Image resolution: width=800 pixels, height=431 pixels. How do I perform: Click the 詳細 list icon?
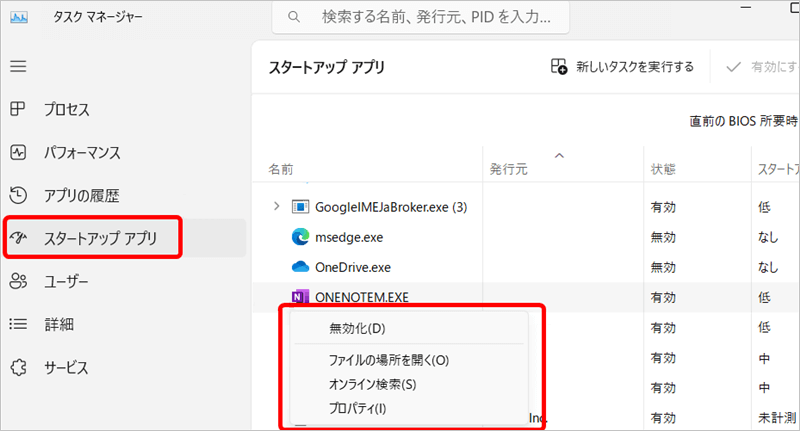pos(18,324)
